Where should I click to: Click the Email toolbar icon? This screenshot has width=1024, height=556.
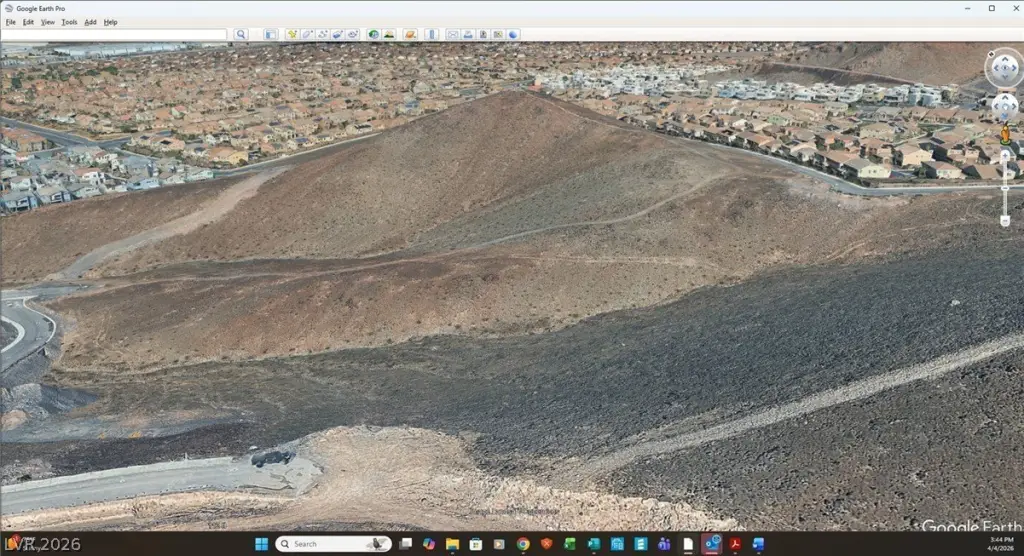click(452, 34)
